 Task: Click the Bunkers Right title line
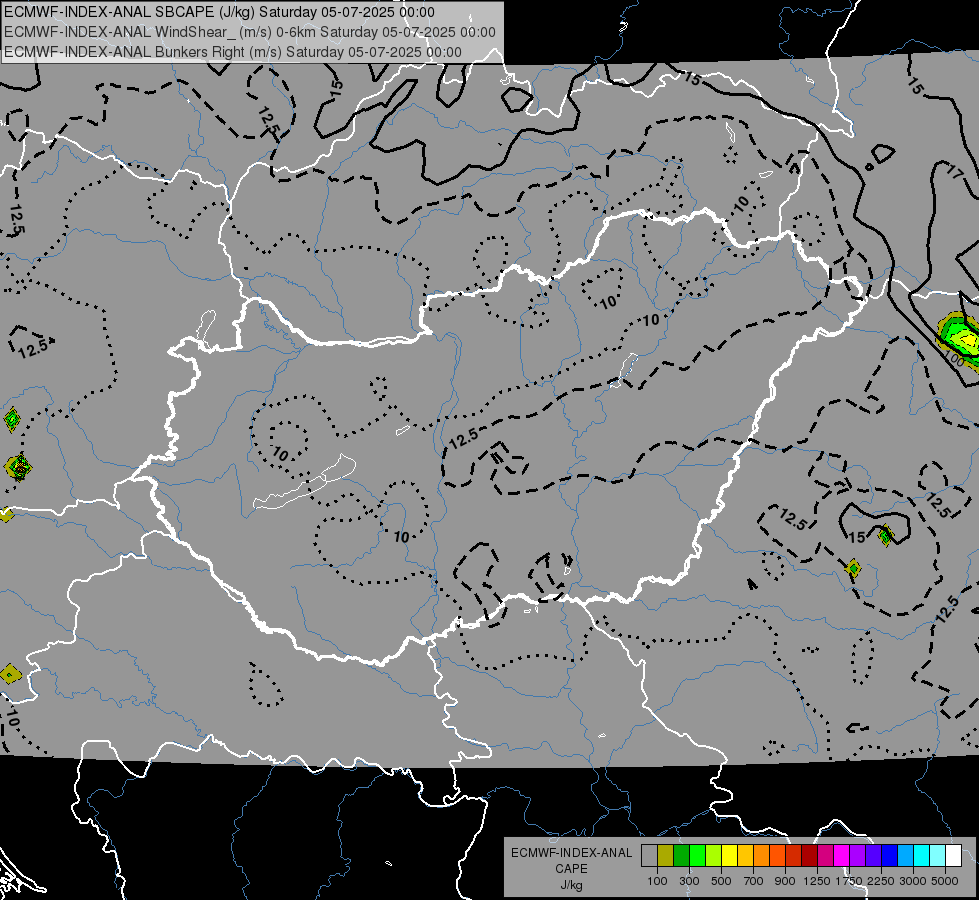click(x=233, y=52)
